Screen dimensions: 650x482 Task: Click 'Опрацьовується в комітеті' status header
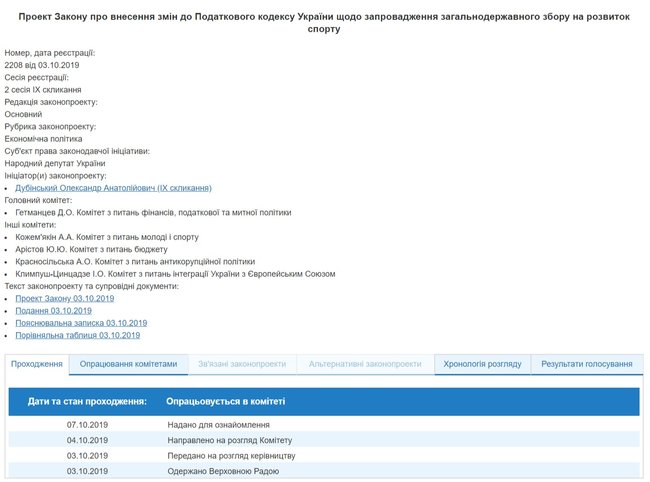(226, 402)
